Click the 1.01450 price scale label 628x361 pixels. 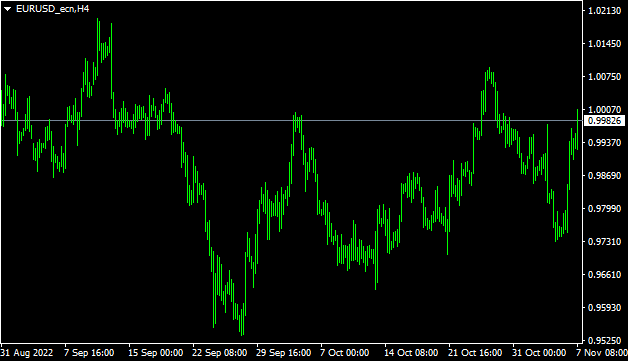tap(604, 44)
